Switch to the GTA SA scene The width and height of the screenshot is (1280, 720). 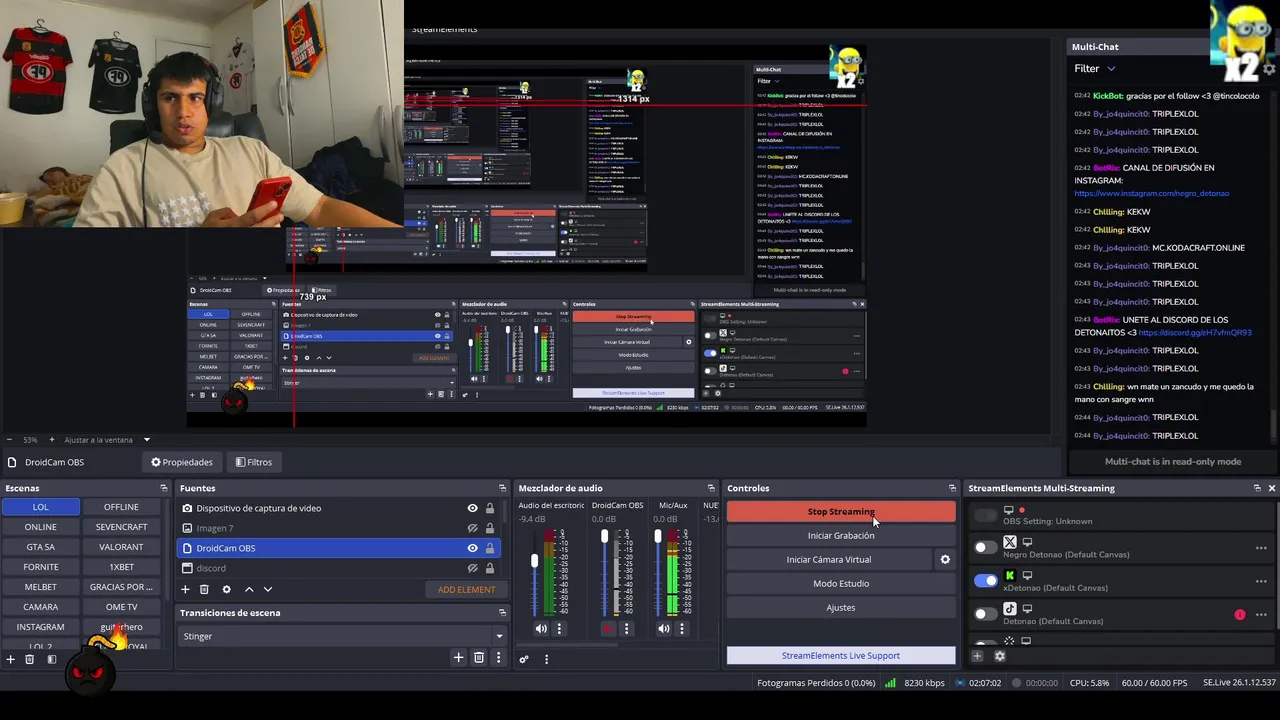pyautogui.click(x=40, y=547)
